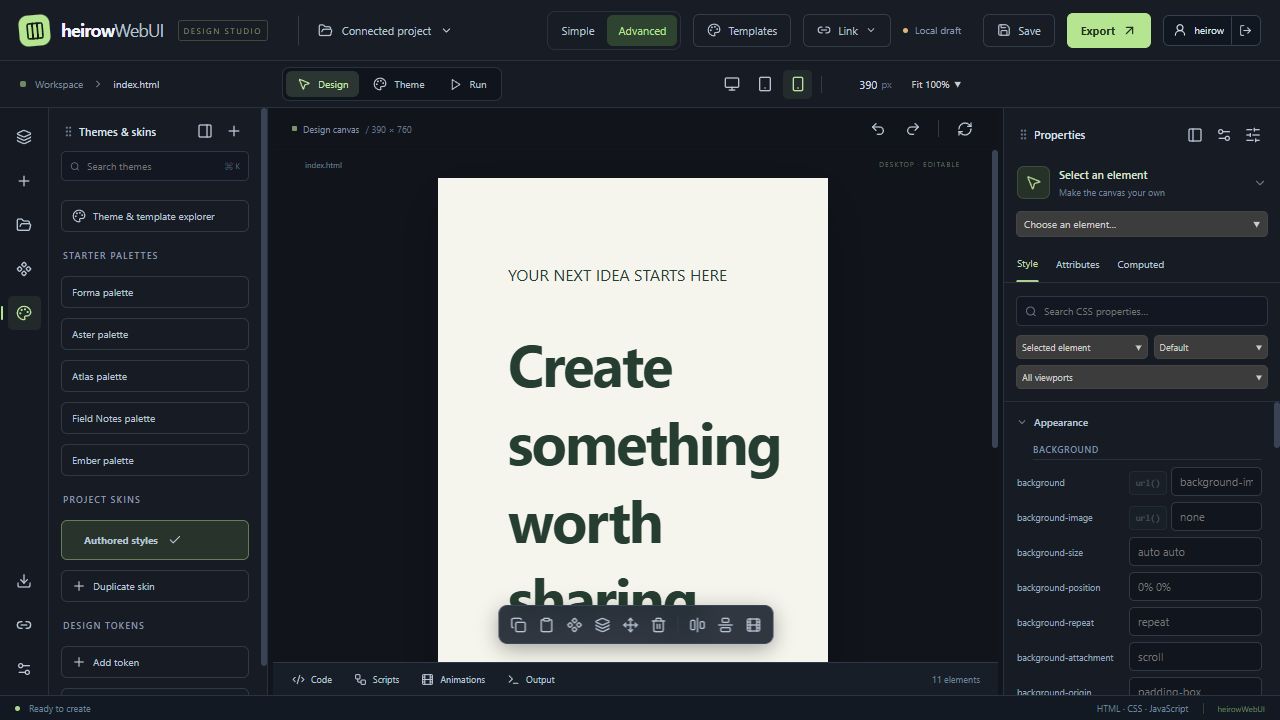Copy element using floating toolbar icon
This screenshot has width=1280, height=720.
[518, 625]
